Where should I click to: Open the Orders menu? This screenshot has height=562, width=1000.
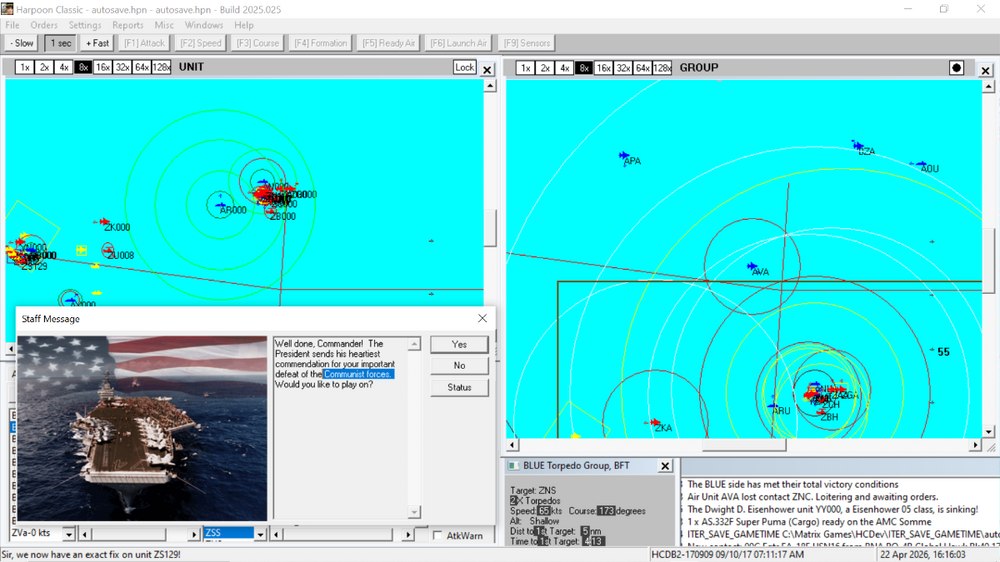click(x=44, y=25)
